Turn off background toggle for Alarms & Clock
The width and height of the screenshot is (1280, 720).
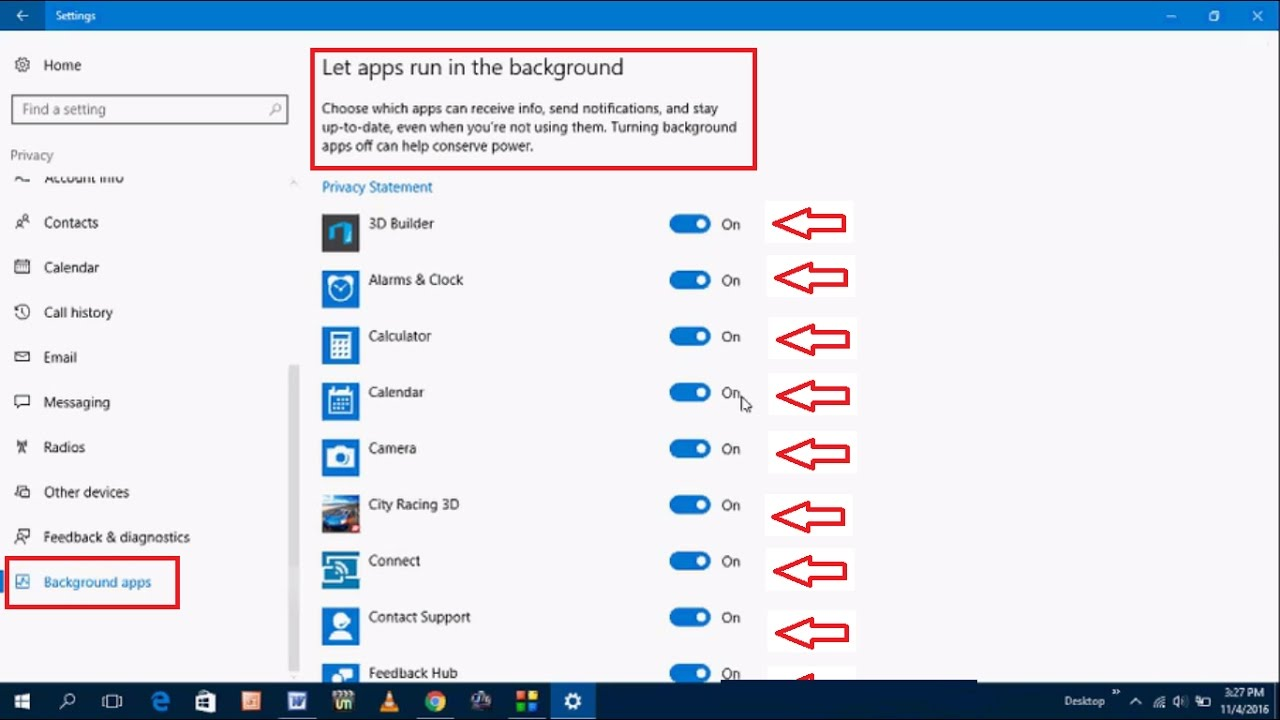690,280
